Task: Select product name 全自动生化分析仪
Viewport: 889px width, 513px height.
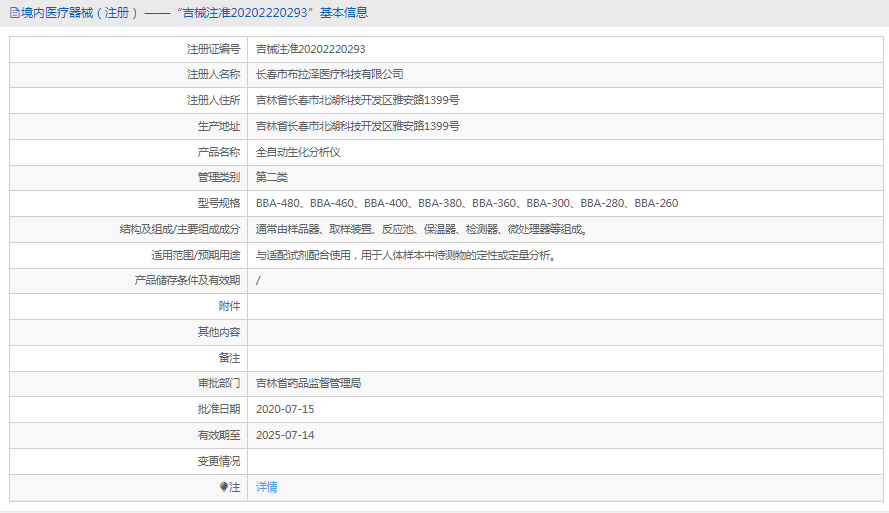Action: 298,152
